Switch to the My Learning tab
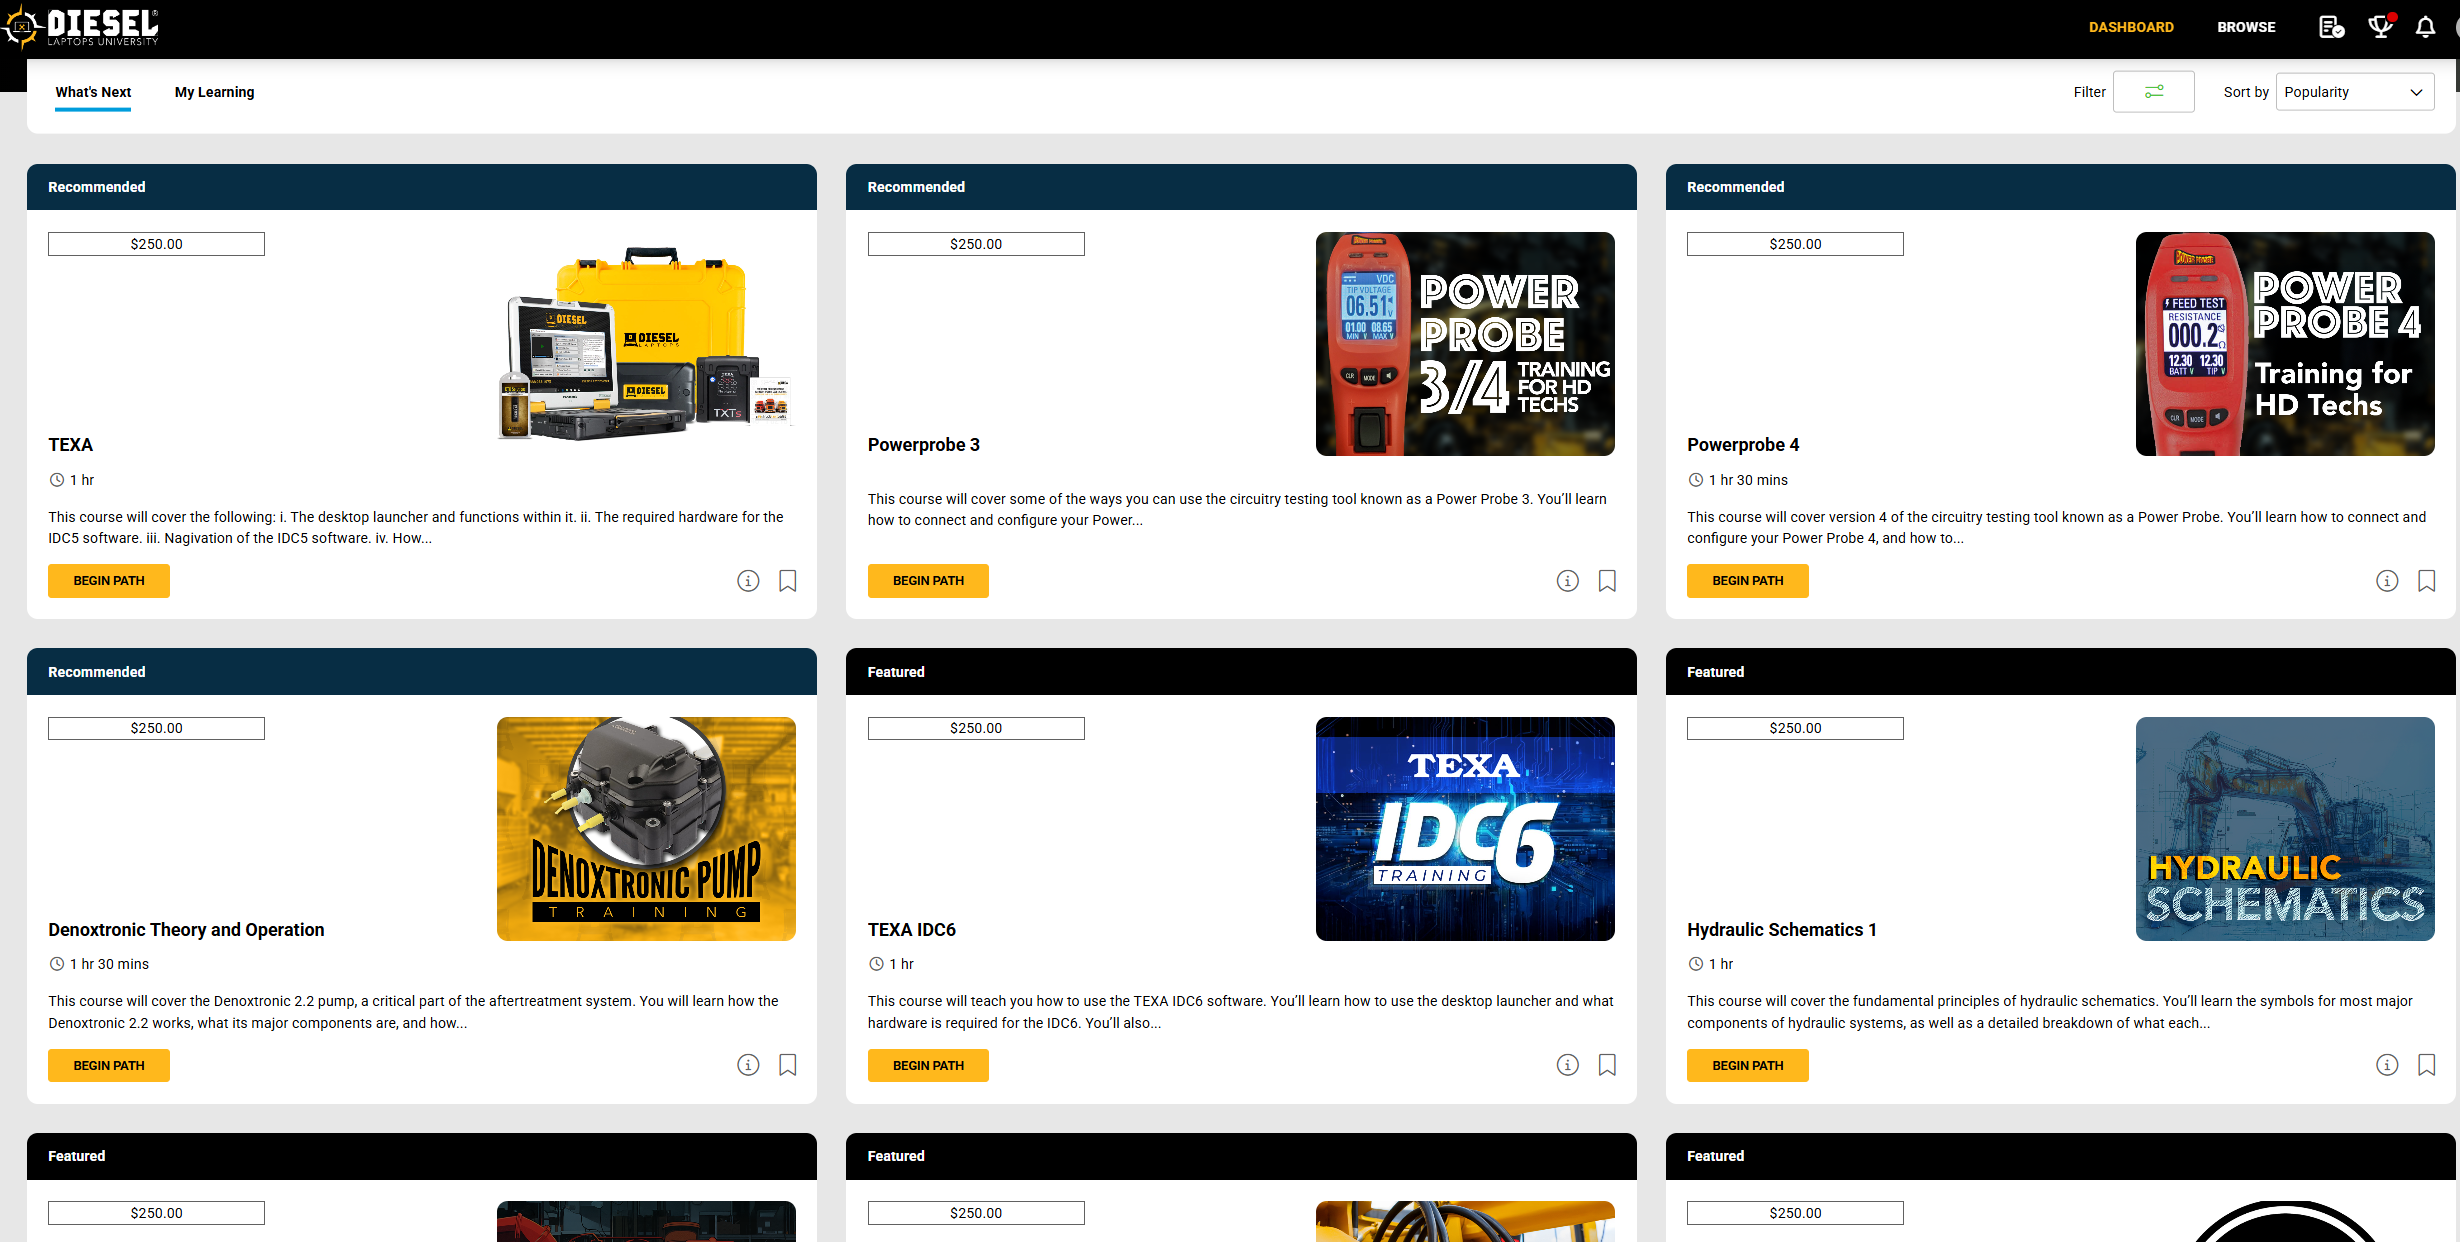 coord(214,92)
